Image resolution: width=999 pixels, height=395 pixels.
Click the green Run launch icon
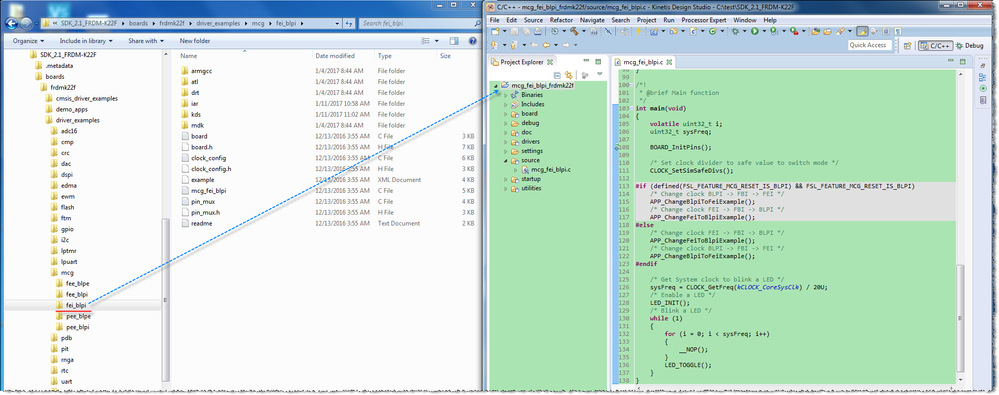click(x=754, y=31)
